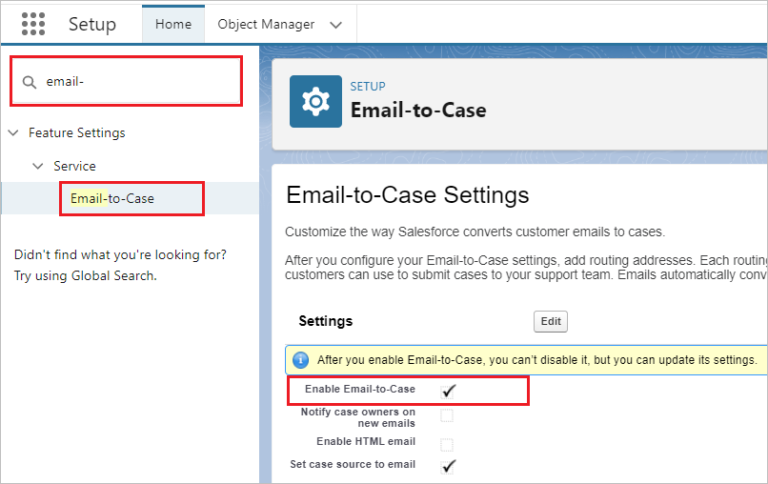Collapse the Service subsection chevron
Screen dimensions: 768x484
pos(37,166)
